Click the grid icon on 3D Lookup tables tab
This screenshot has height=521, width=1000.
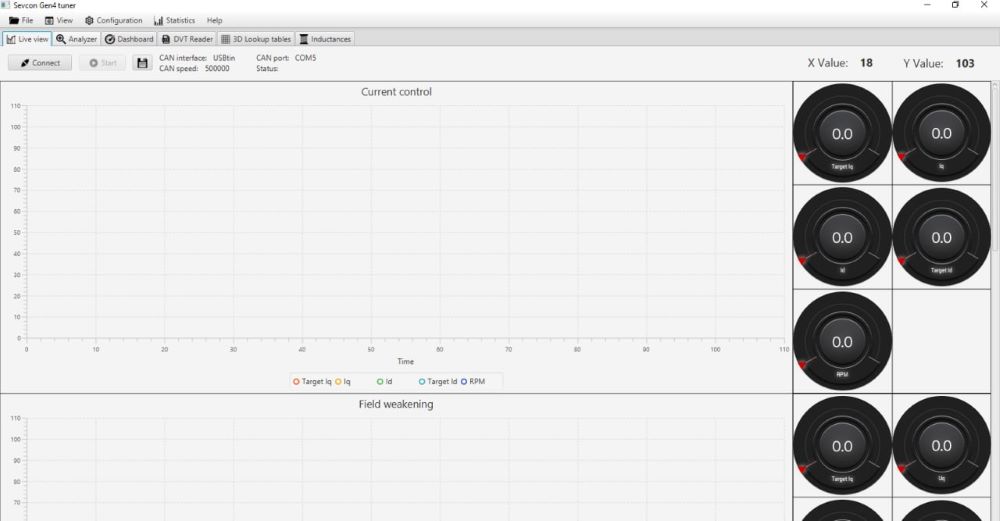[225, 39]
